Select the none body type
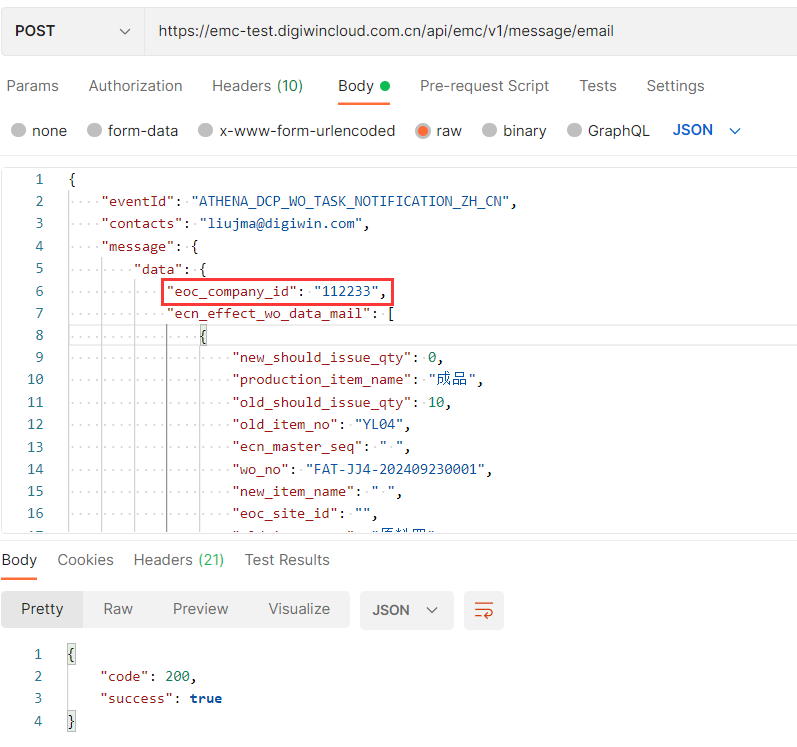 point(39,131)
